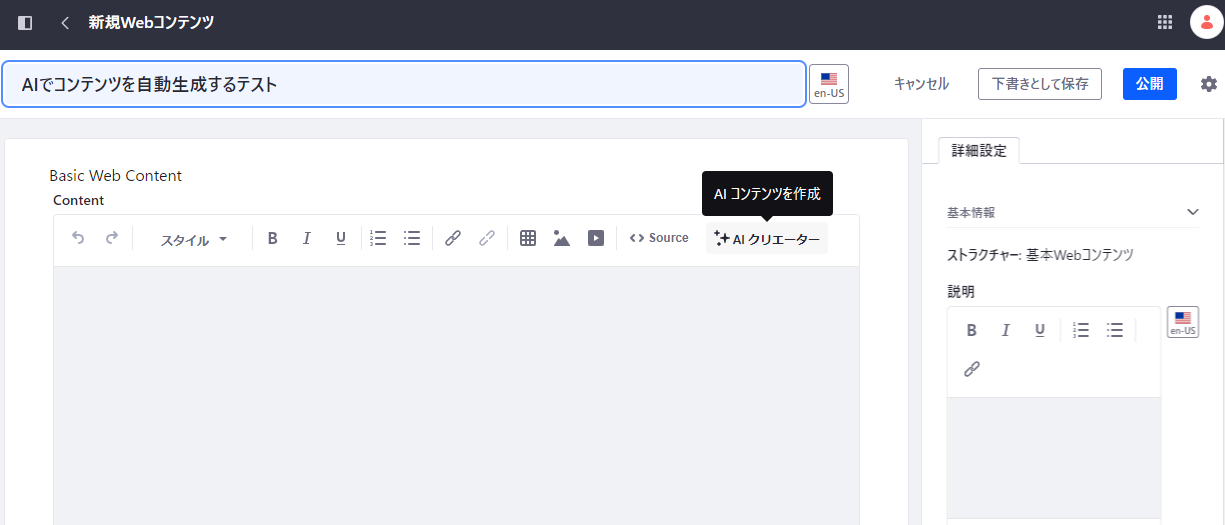The height and width of the screenshot is (525, 1225).
Task: Redo in the Content editor toolbar
Action: [x=112, y=238]
